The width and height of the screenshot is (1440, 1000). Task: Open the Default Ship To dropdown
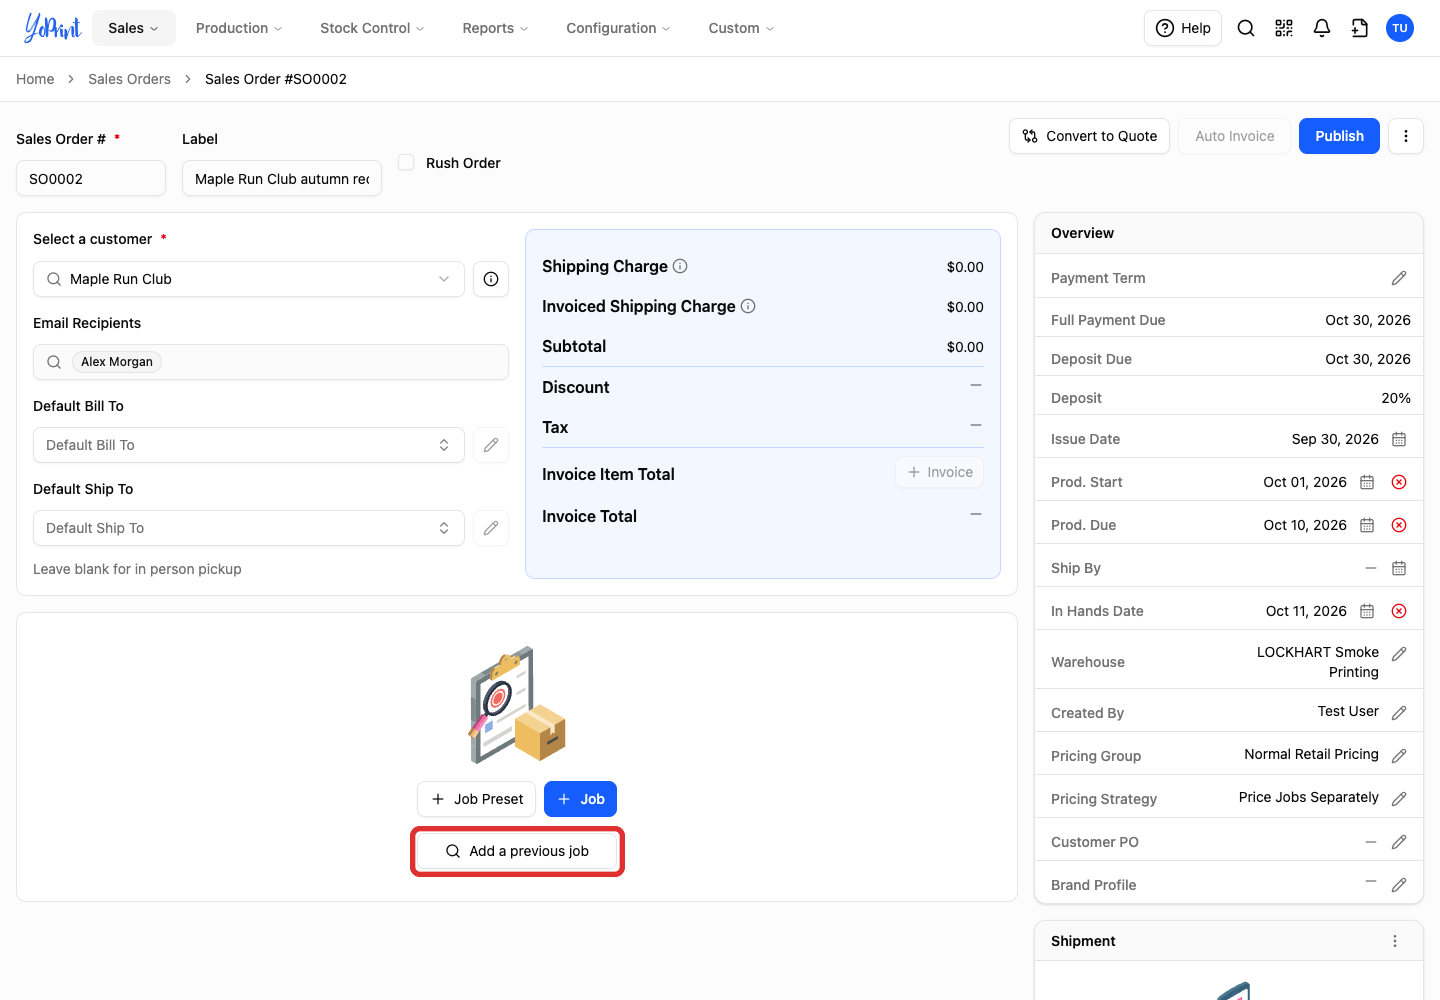coord(249,528)
